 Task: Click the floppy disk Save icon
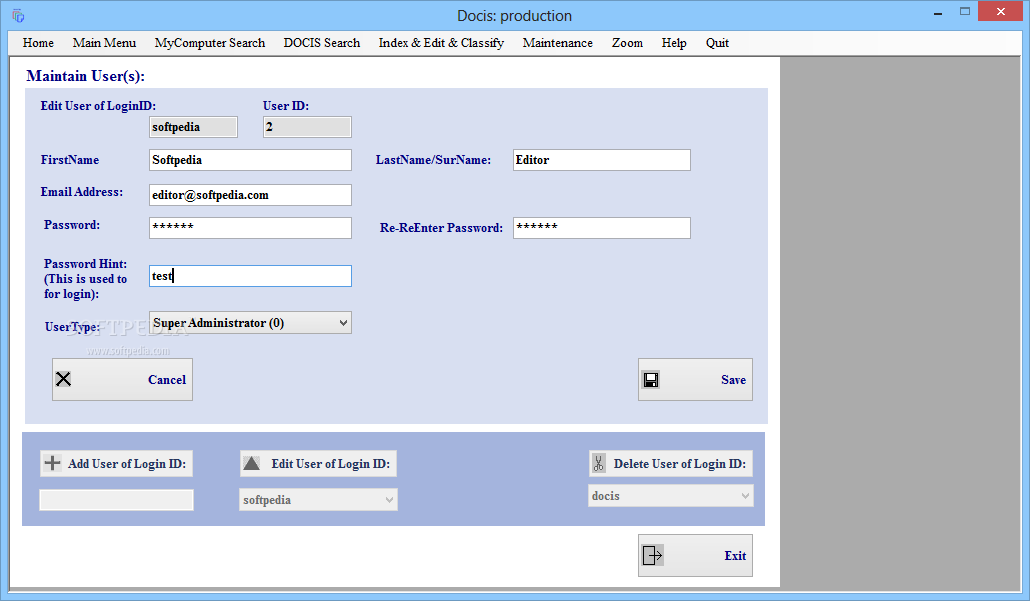click(x=650, y=380)
